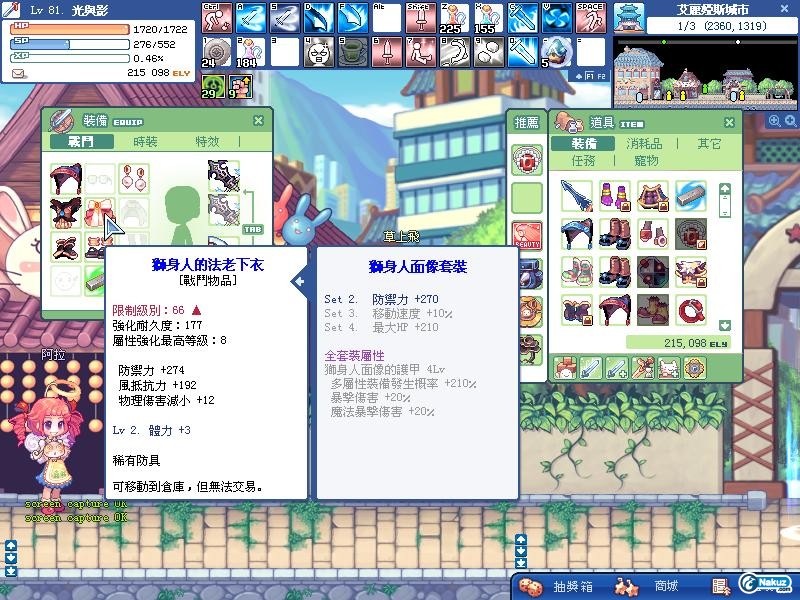This screenshot has height=600, width=800.
Task: Click the item panel scroll up arrow
Action: [x=724, y=188]
